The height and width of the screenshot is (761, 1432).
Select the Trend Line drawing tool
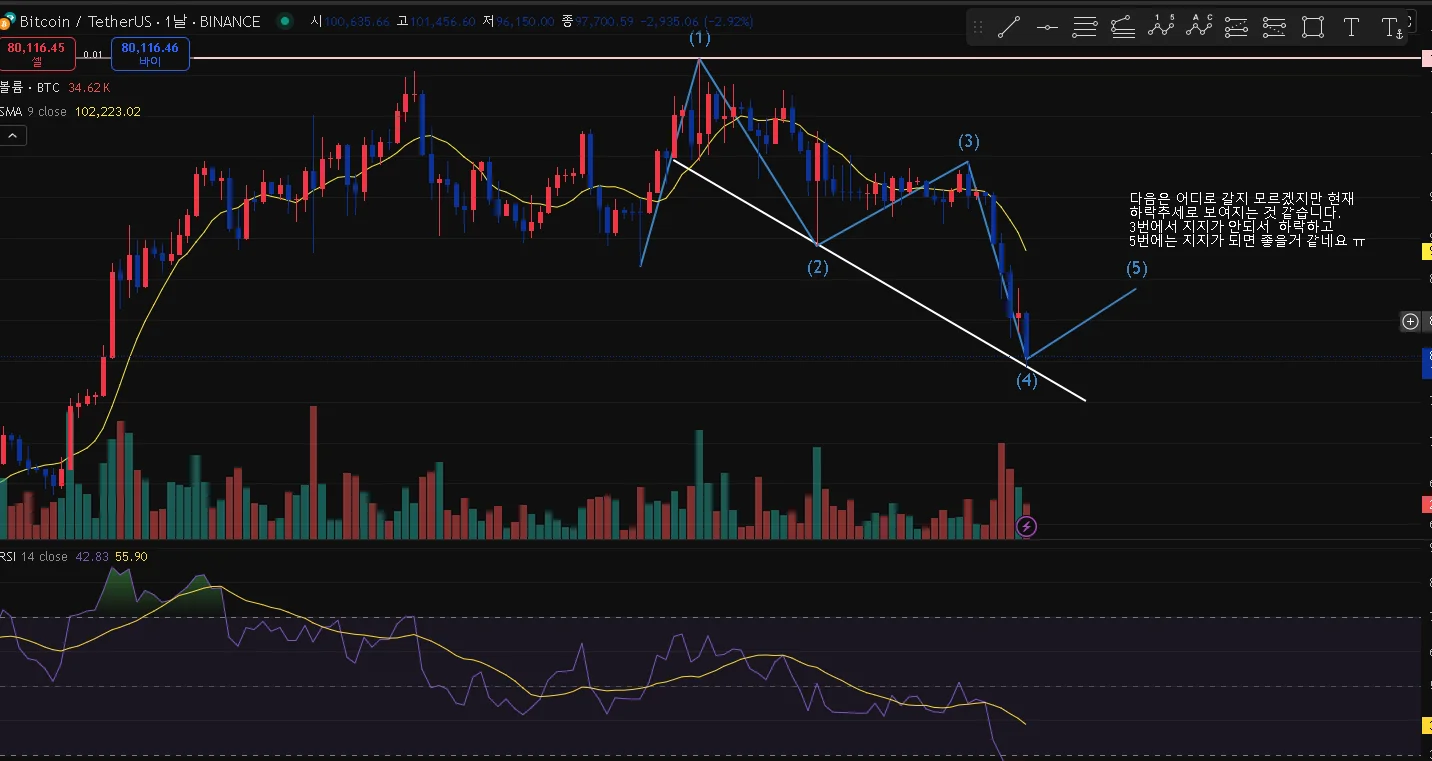(1008, 28)
